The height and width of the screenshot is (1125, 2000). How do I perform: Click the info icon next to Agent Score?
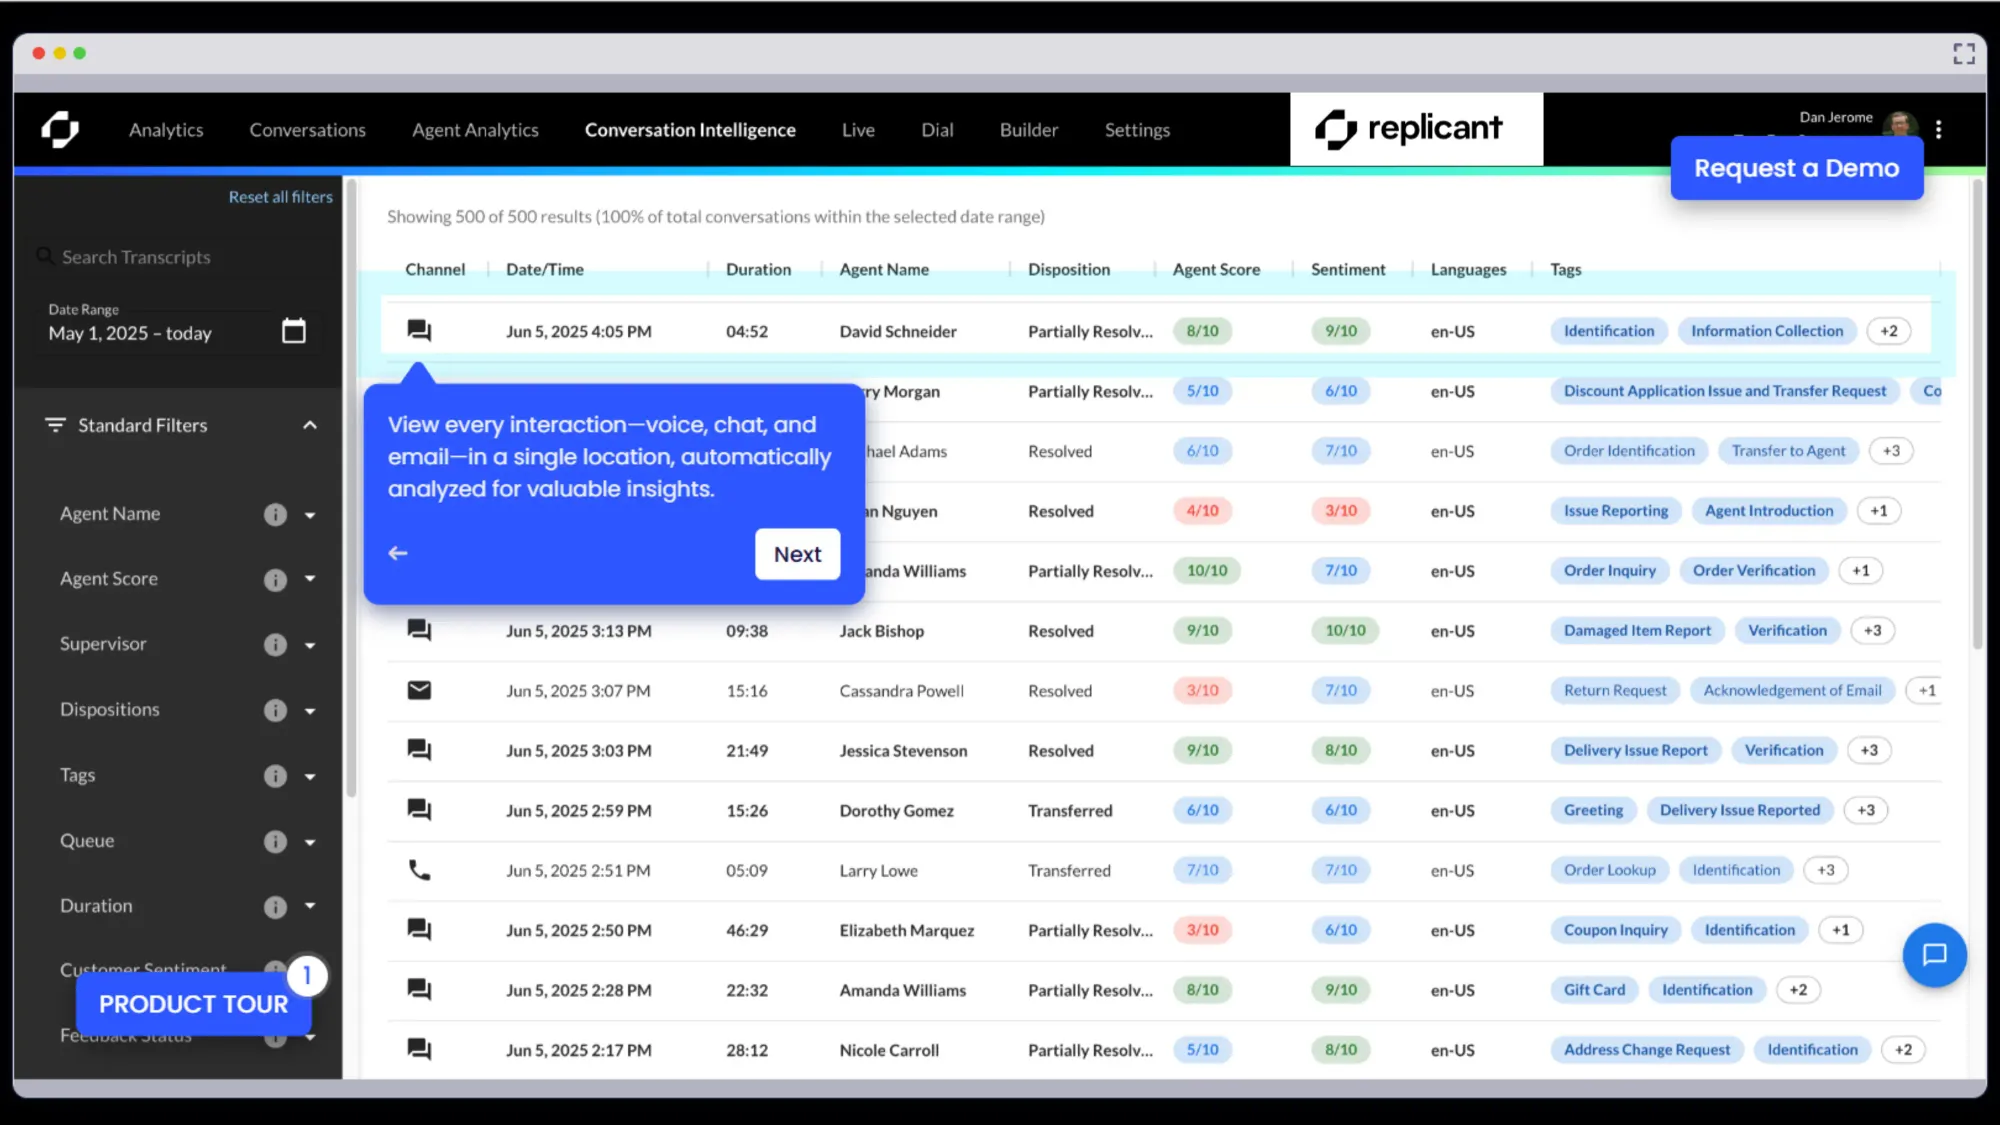pyautogui.click(x=275, y=580)
